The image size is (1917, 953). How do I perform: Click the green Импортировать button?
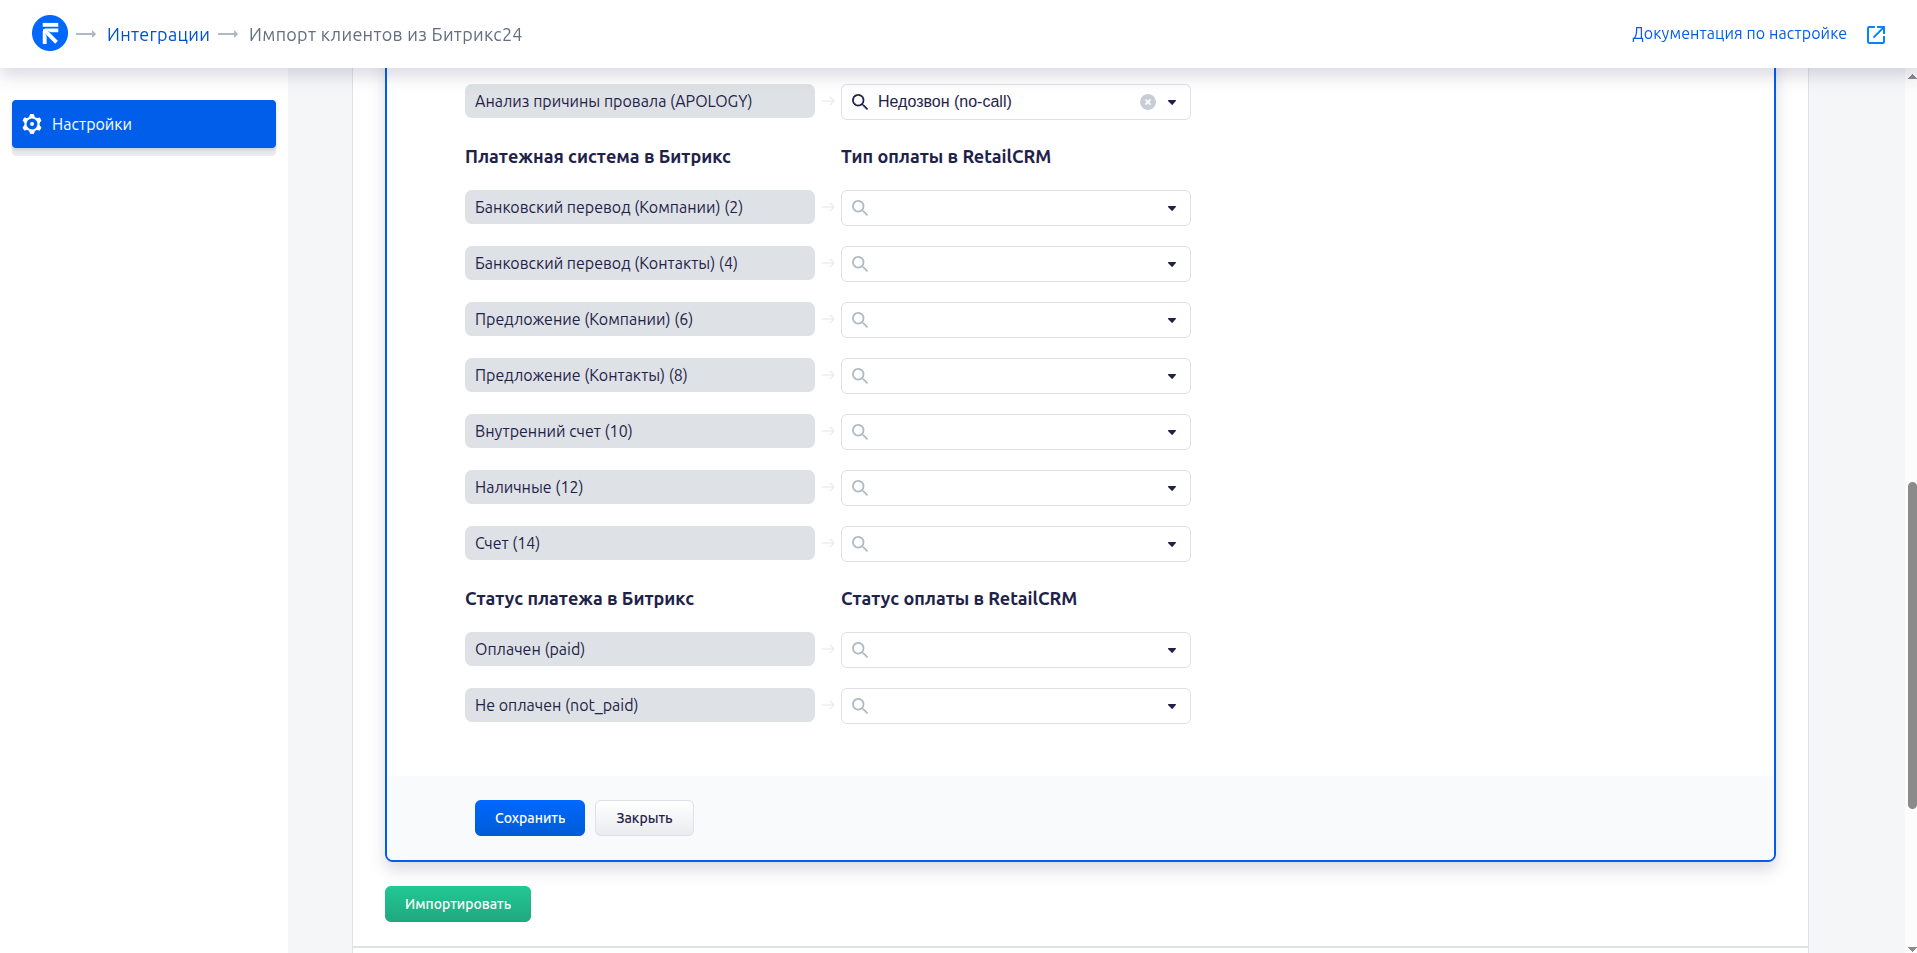tap(458, 904)
